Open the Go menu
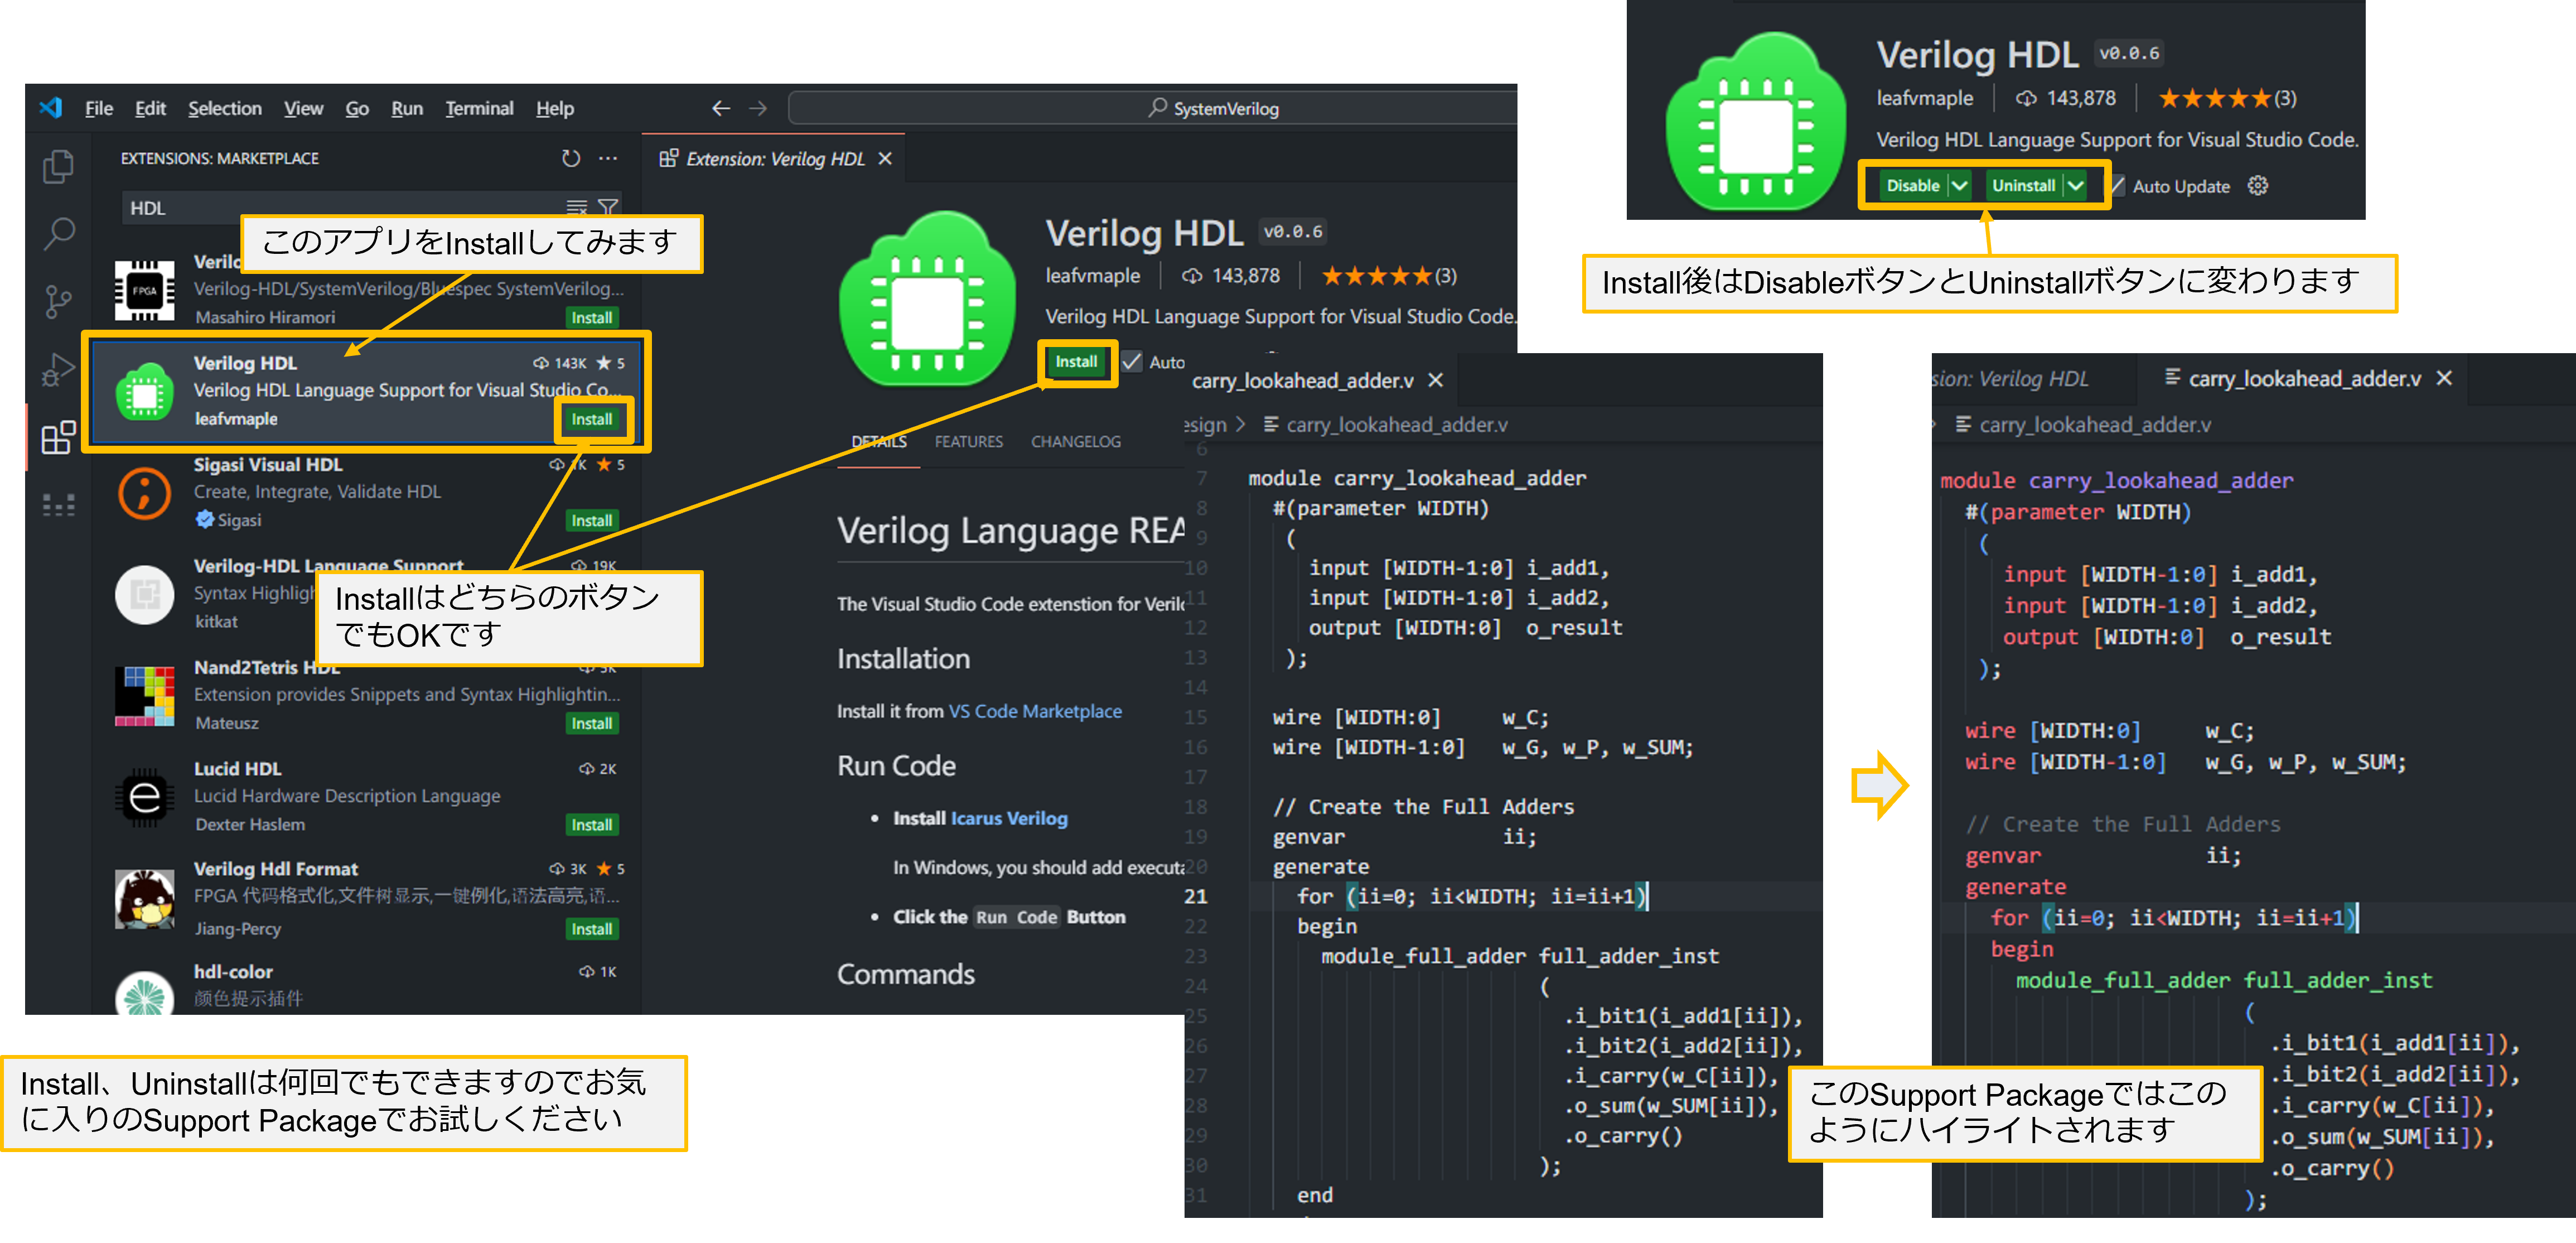 (357, 108)
